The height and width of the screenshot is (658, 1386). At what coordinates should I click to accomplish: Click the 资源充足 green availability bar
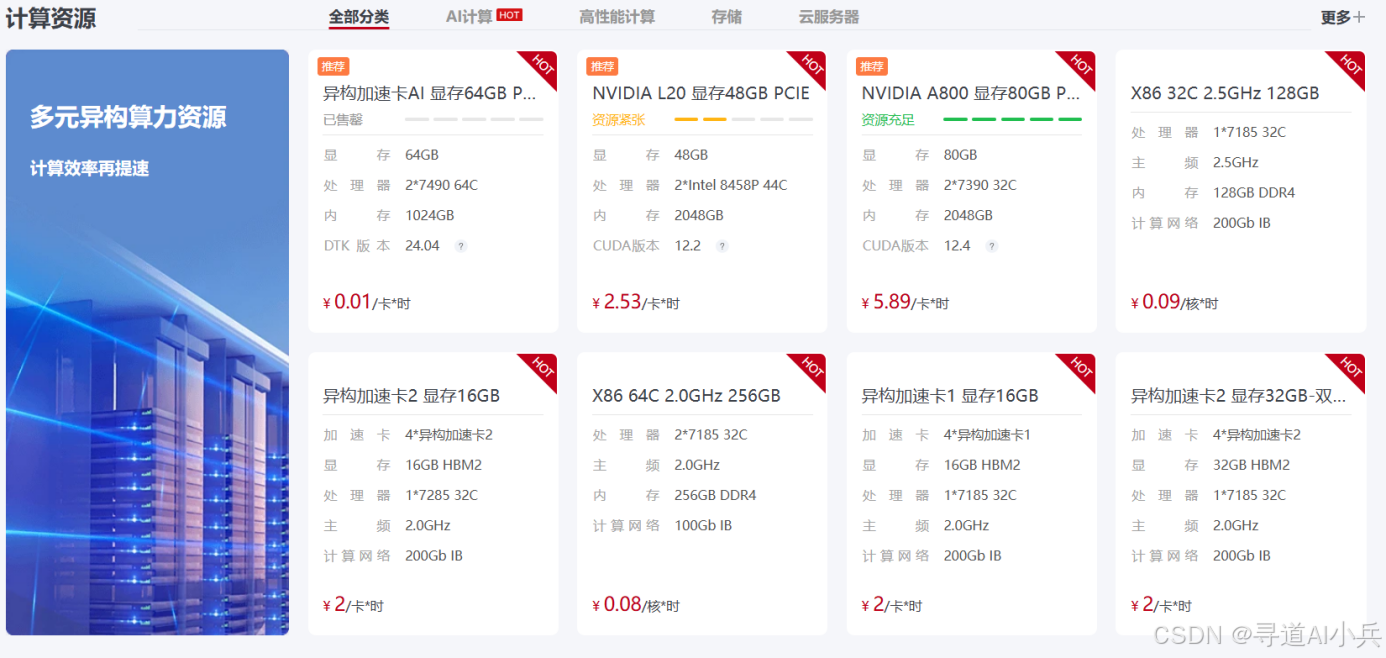coord(1012,120)
